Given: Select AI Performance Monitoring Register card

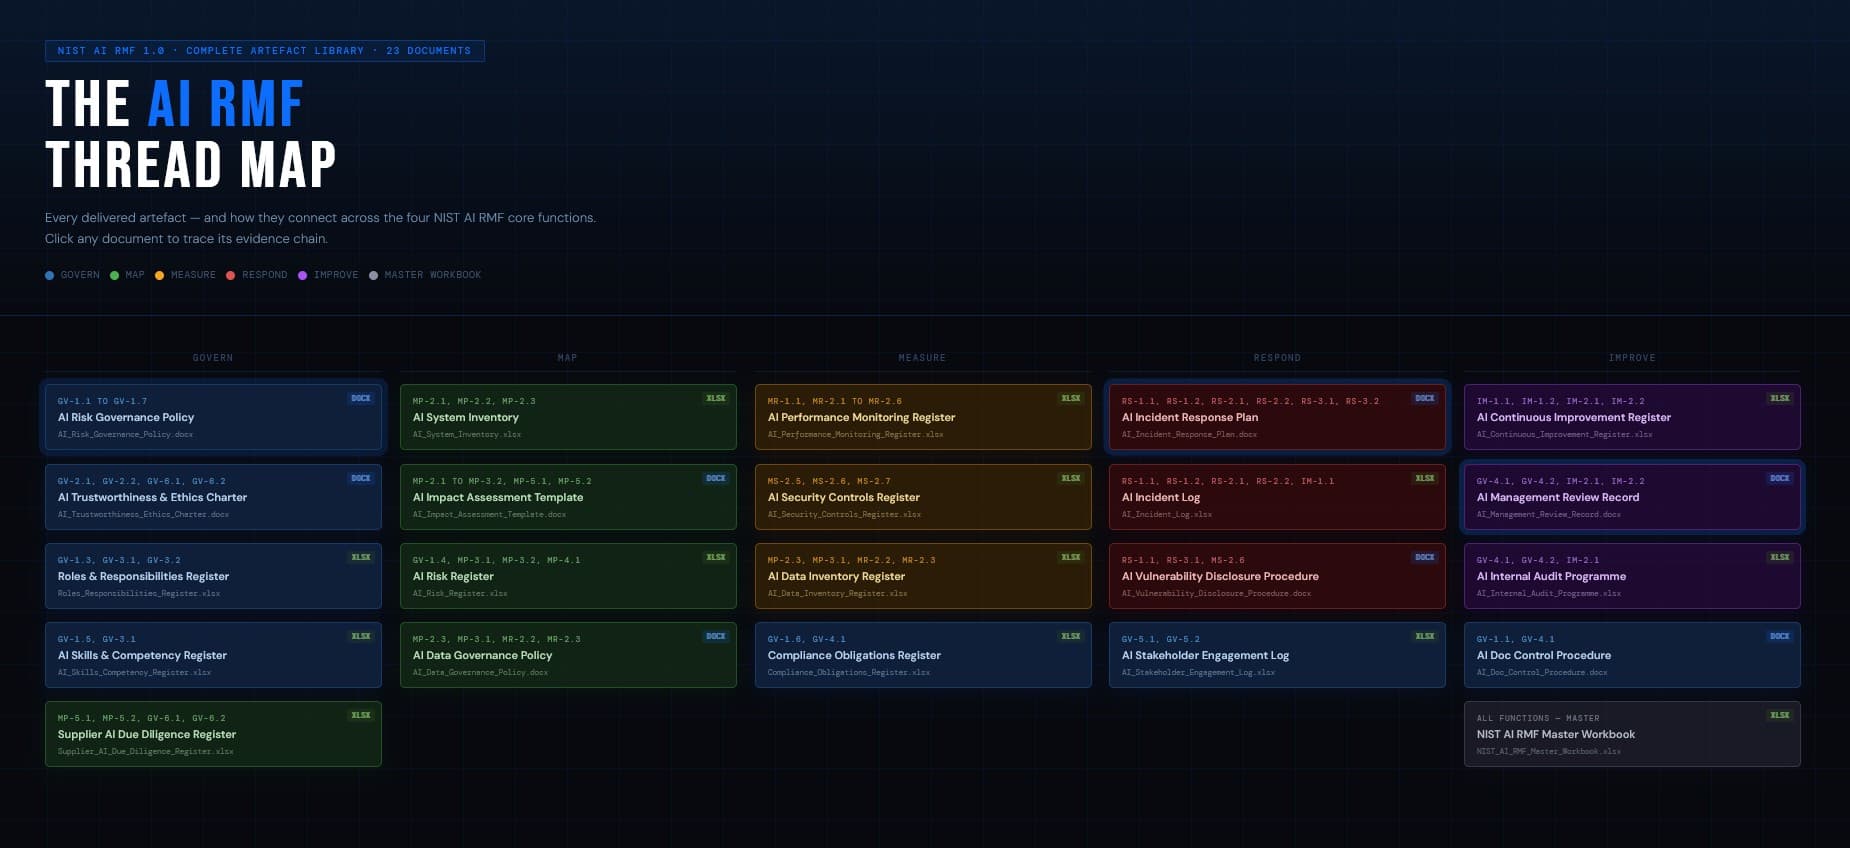Looking at the screenshot, I should 923,417.
